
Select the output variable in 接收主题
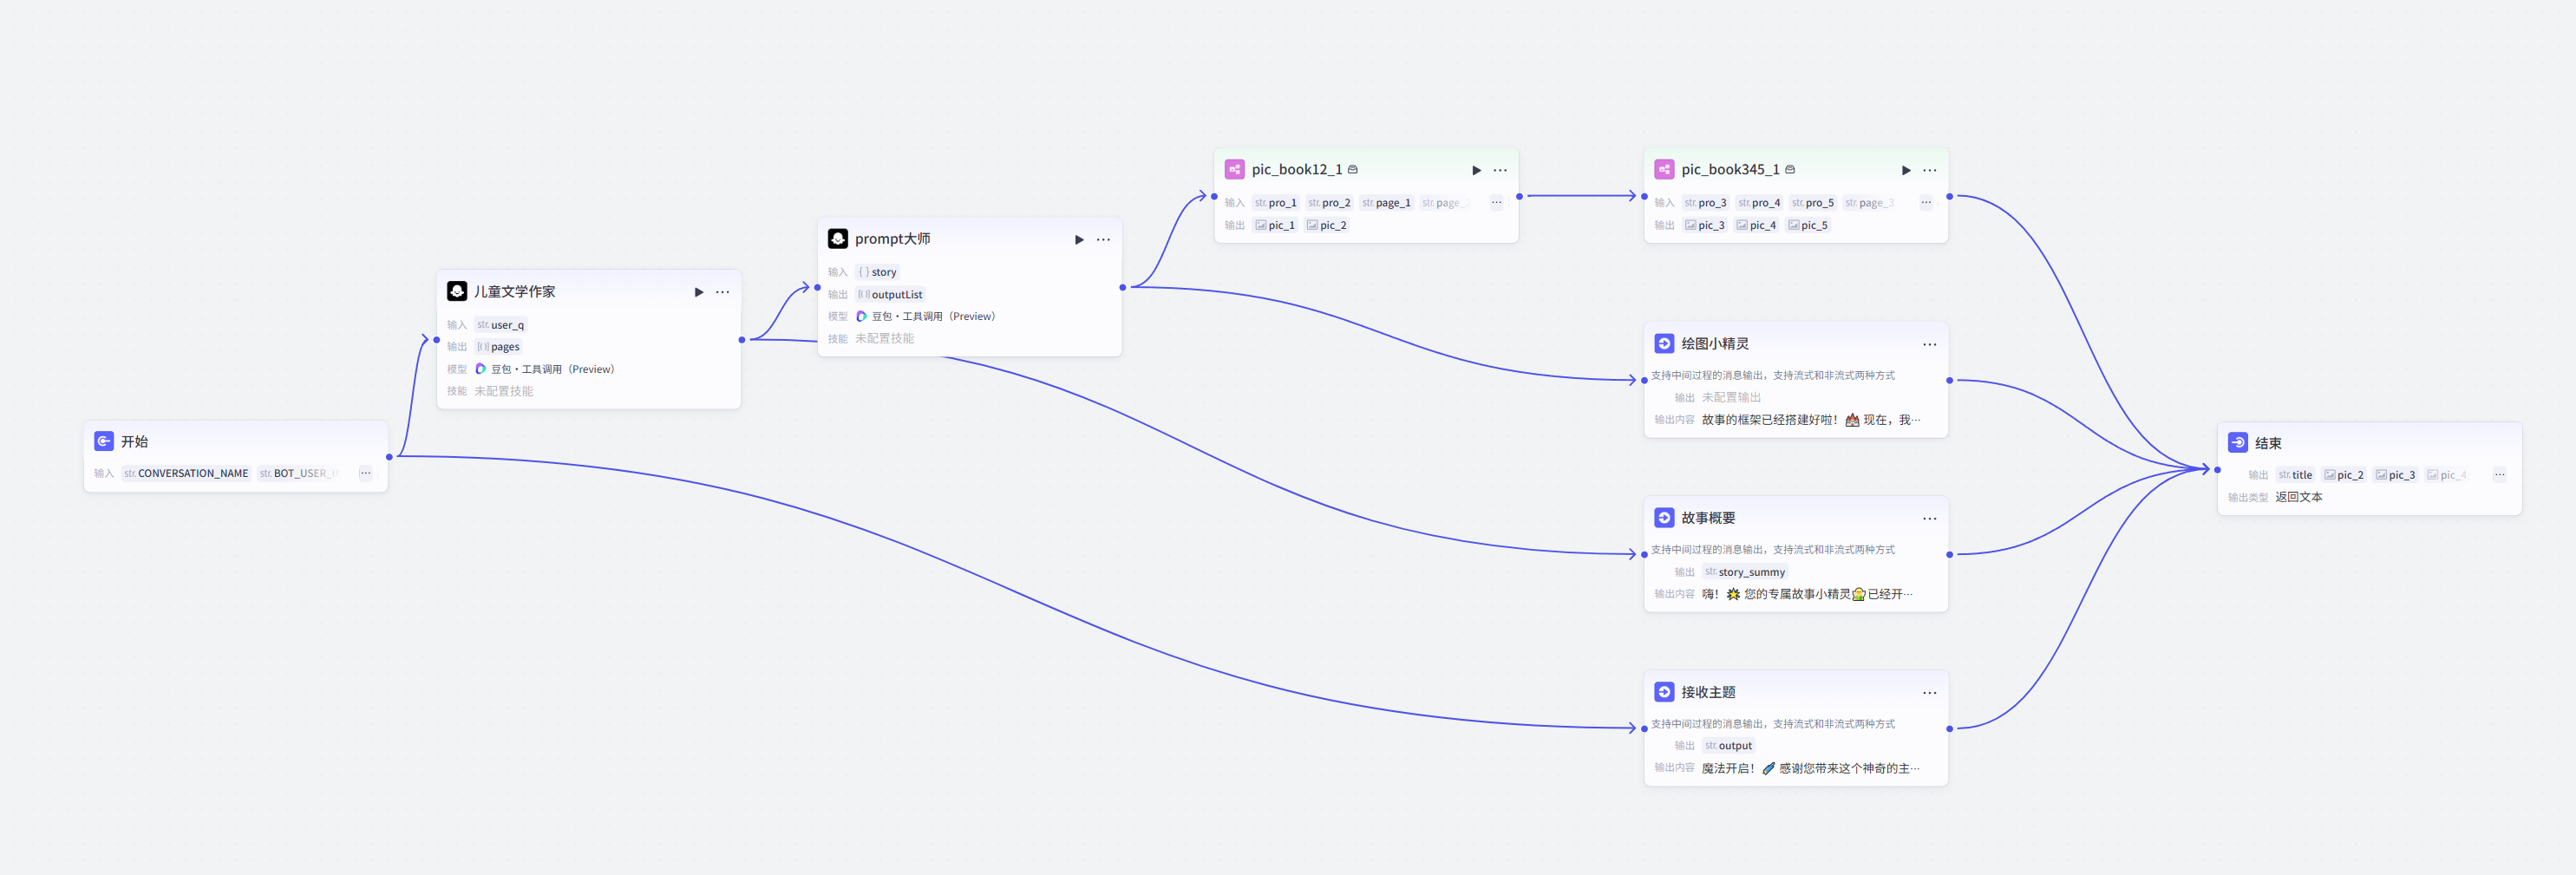[1729, 746]
